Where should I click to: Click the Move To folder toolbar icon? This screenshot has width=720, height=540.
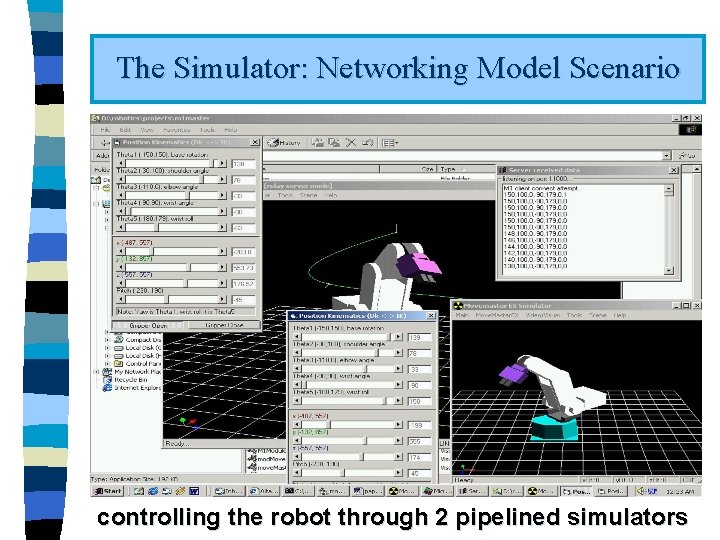317,143
